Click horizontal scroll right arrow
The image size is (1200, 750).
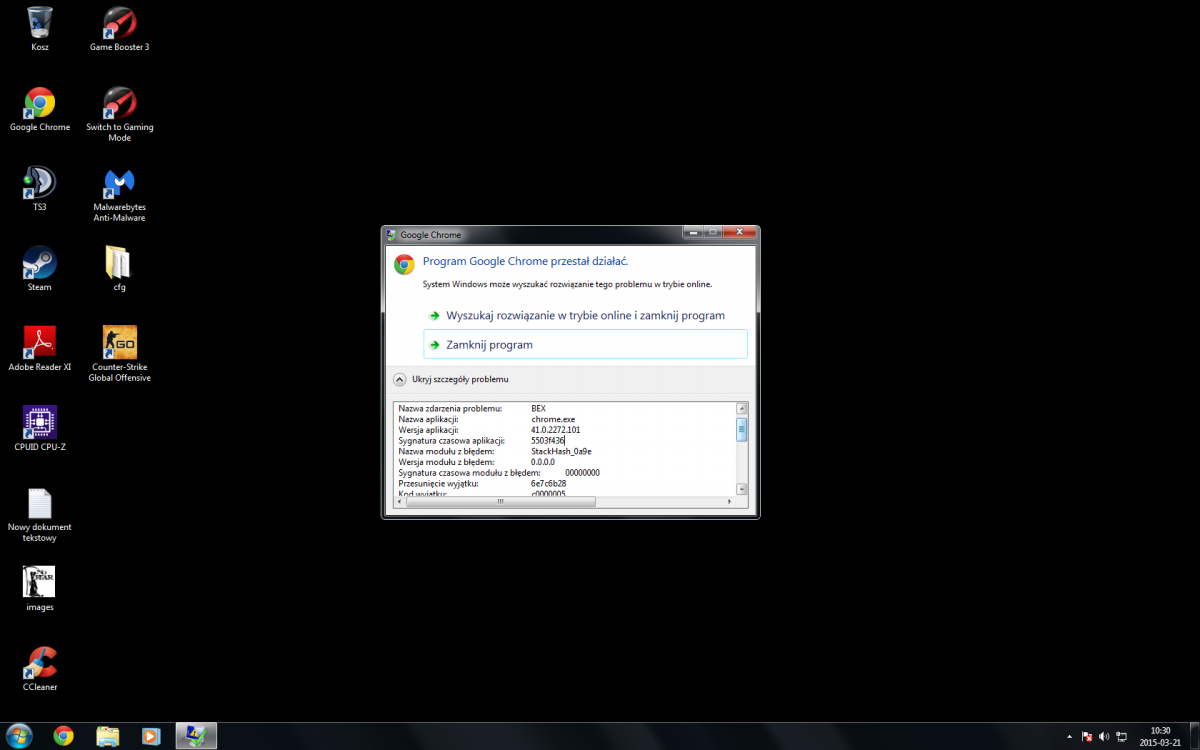729,502
